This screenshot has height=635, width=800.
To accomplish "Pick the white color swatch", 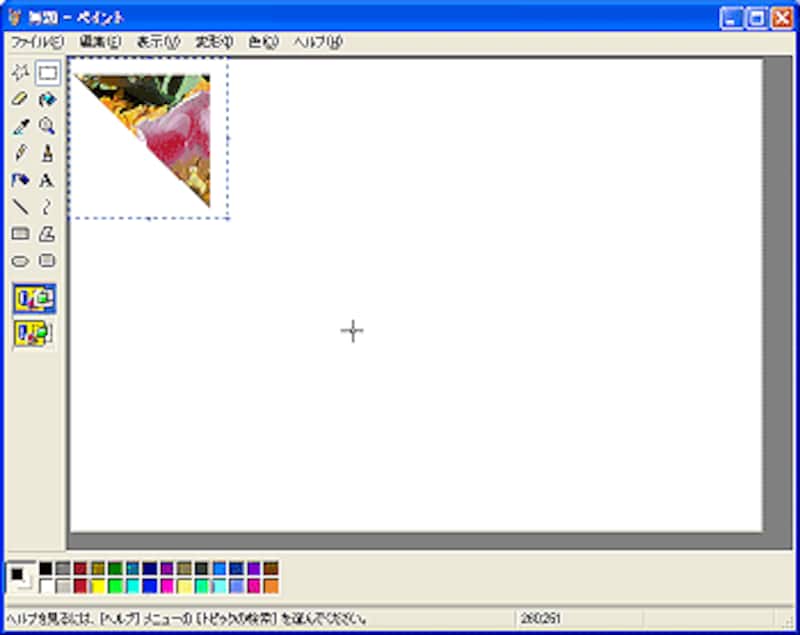I will pos(46,586).
